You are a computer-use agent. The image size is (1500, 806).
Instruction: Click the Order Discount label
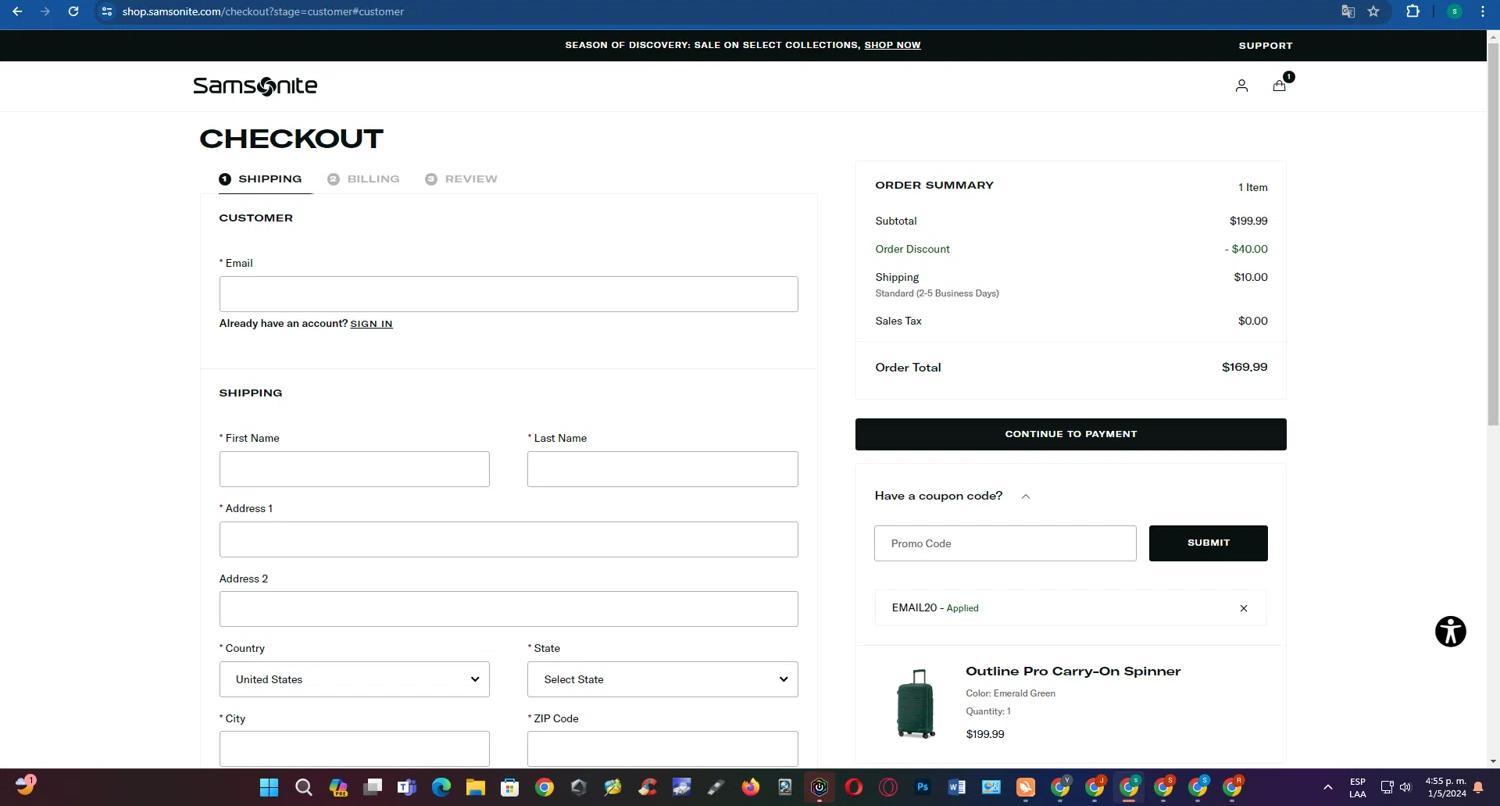pyautogui.click(x=912, y=249)
